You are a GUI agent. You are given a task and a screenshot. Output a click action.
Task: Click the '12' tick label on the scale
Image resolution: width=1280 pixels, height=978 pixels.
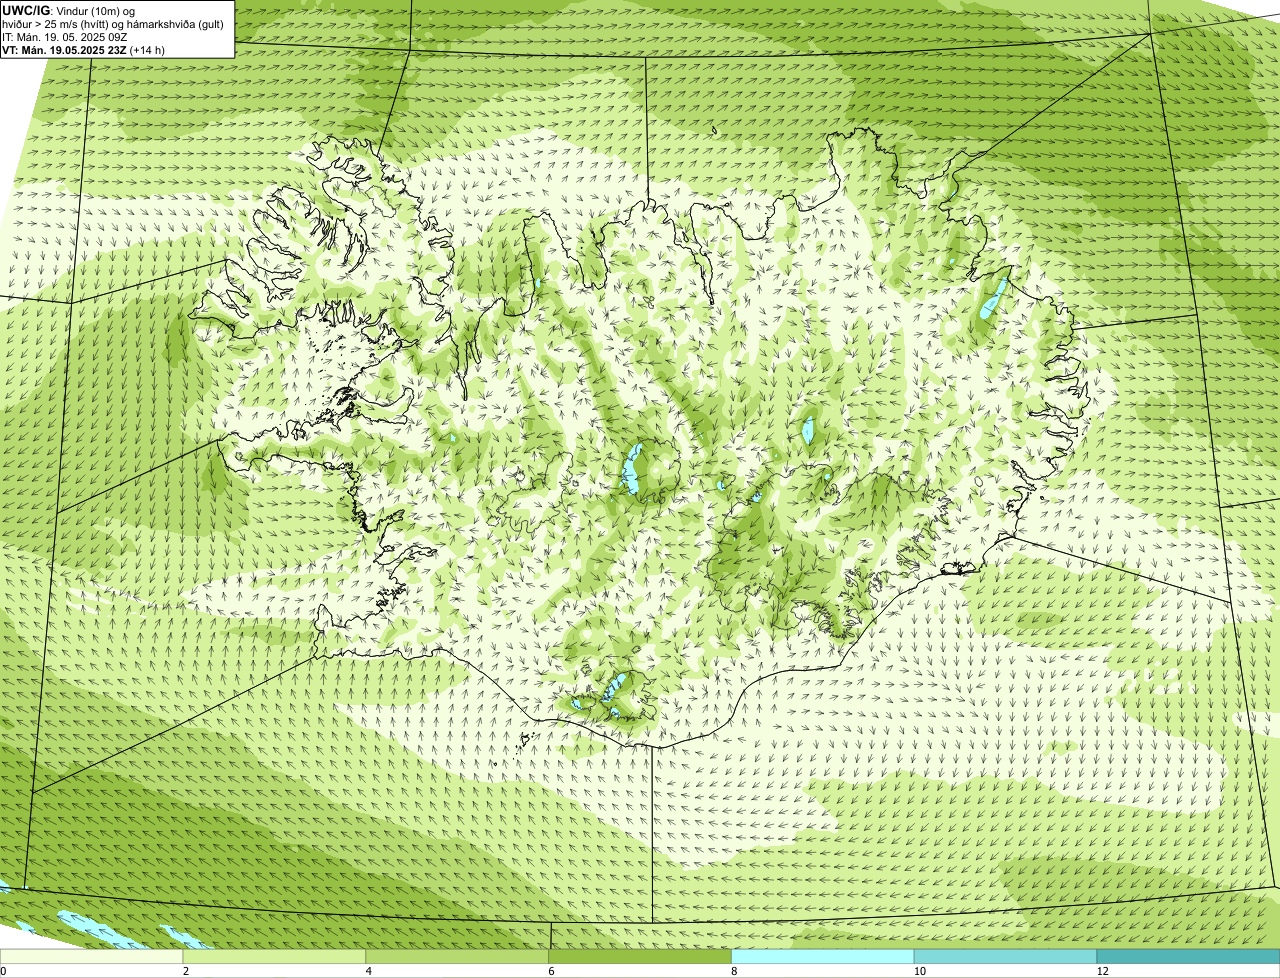tap(1102, 971)
